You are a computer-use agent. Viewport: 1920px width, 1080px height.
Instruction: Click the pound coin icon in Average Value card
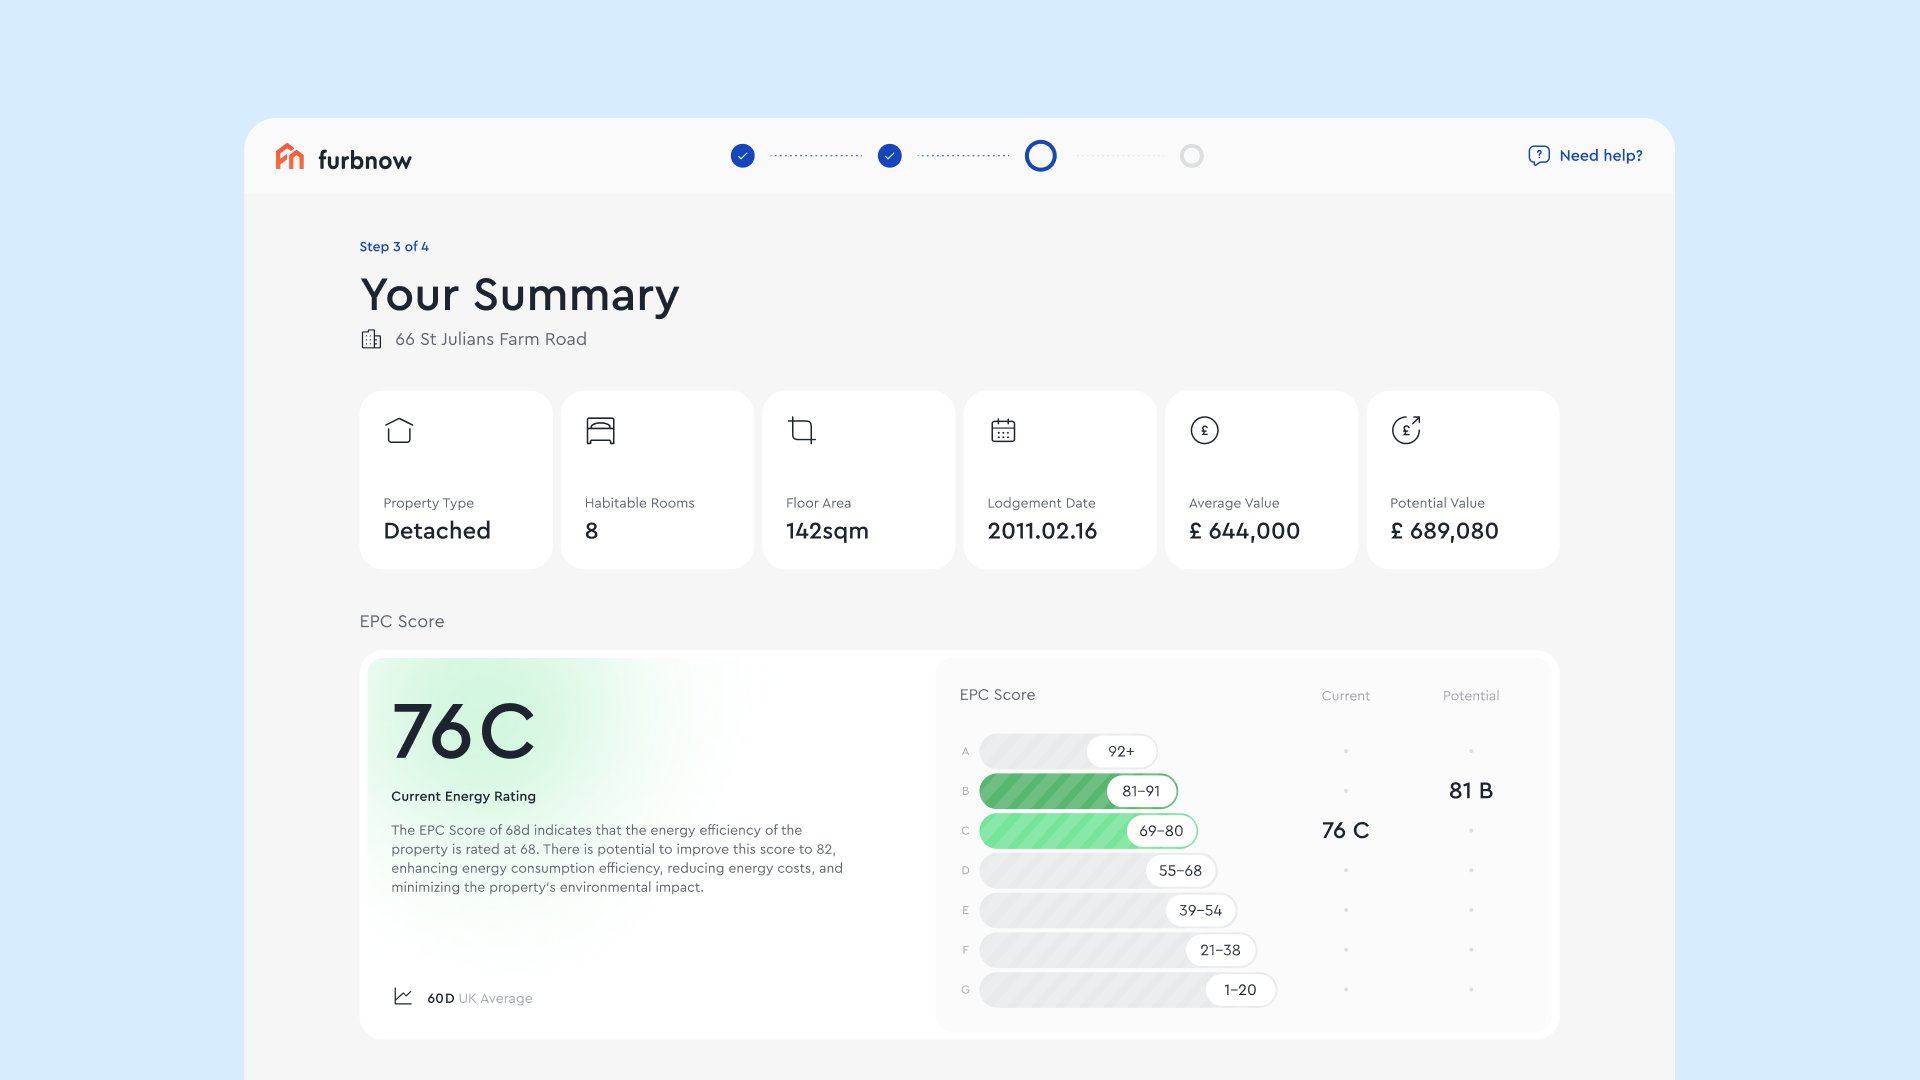(x=1204, y=430)
